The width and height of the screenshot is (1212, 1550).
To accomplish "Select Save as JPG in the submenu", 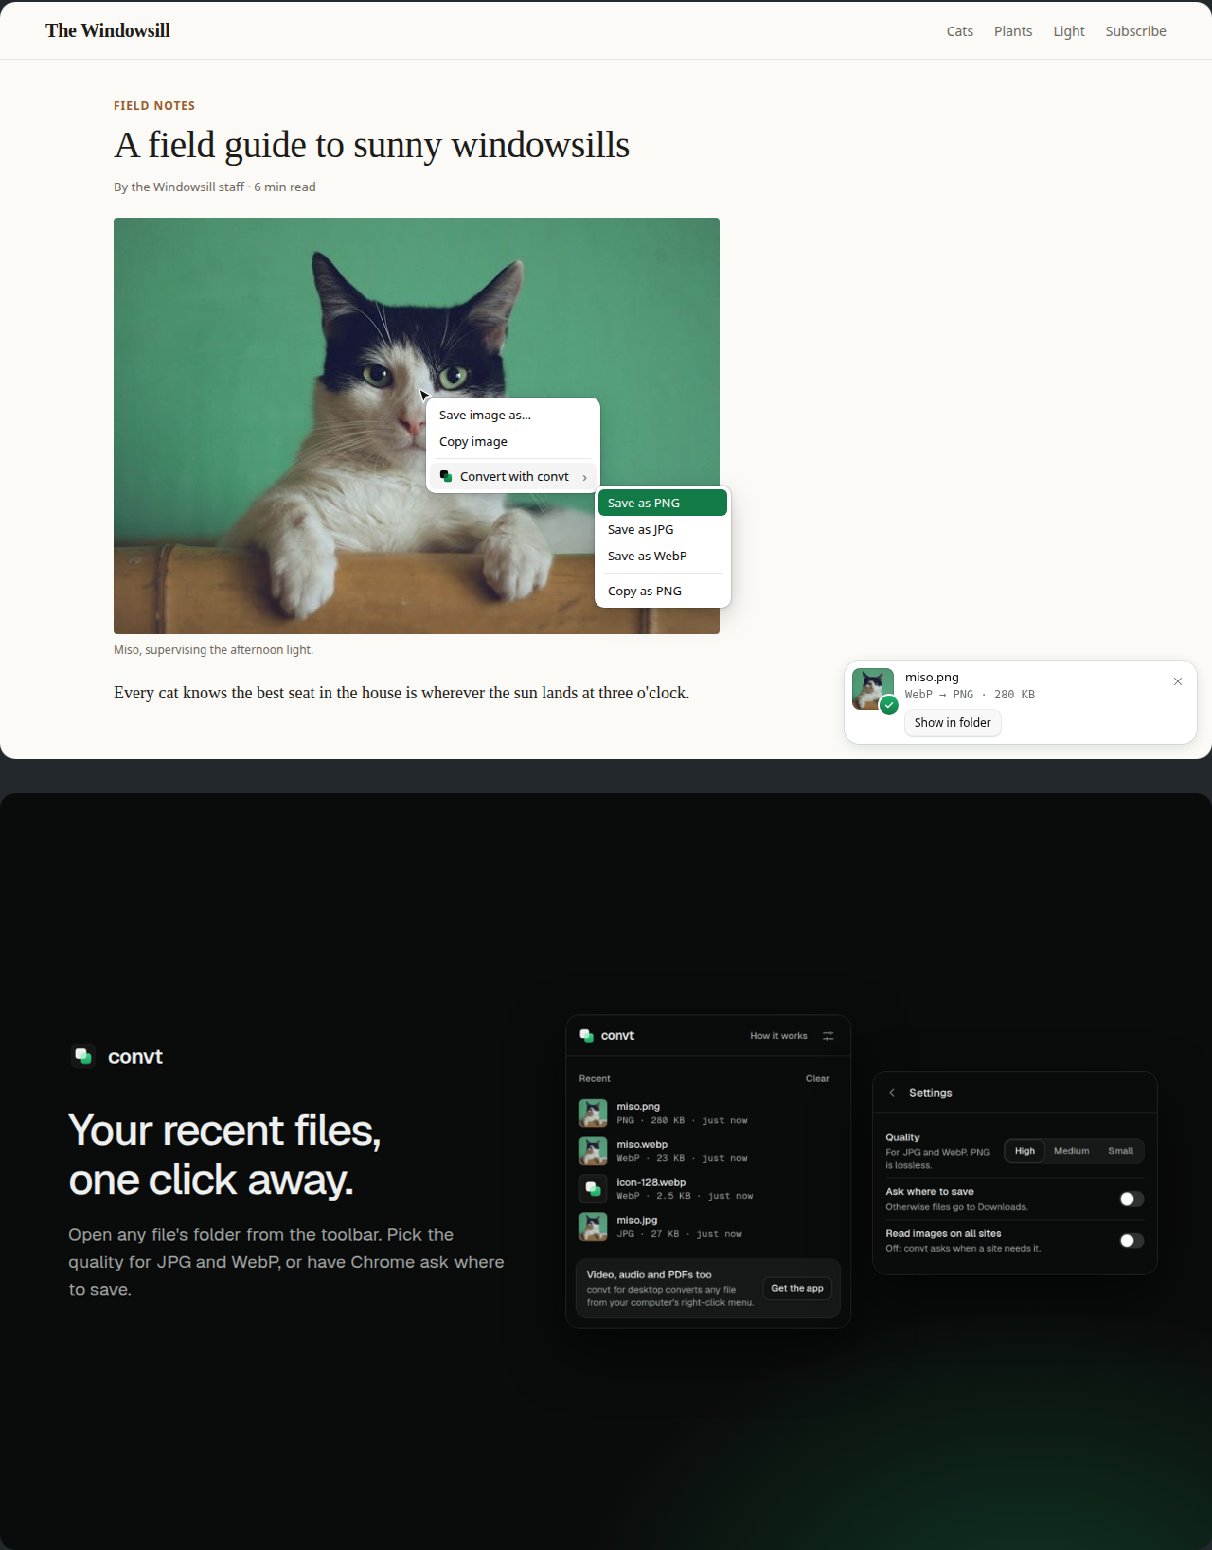I will tap(662, 530).
